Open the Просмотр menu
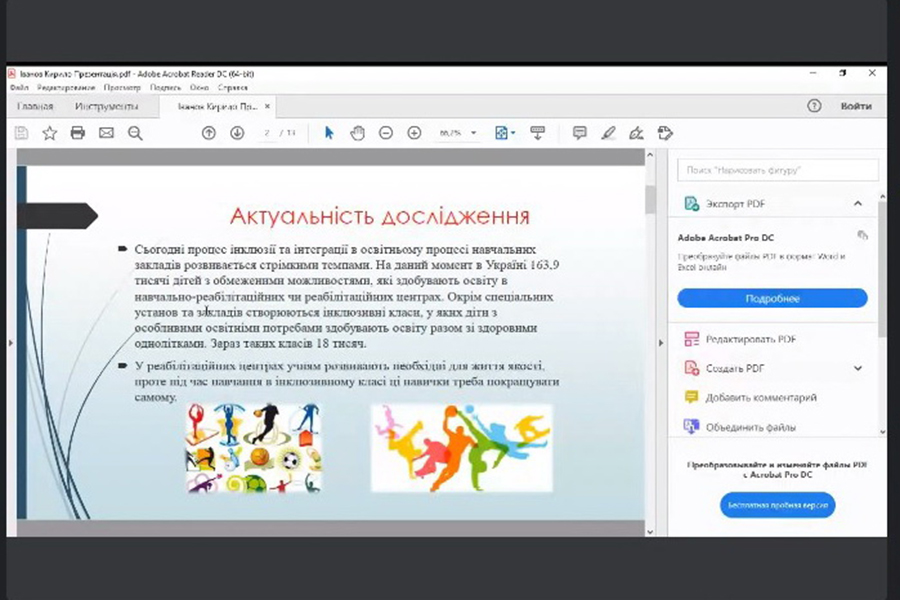Image resolution: width=900 pixels, height=600 pixels. pos(122,88)
